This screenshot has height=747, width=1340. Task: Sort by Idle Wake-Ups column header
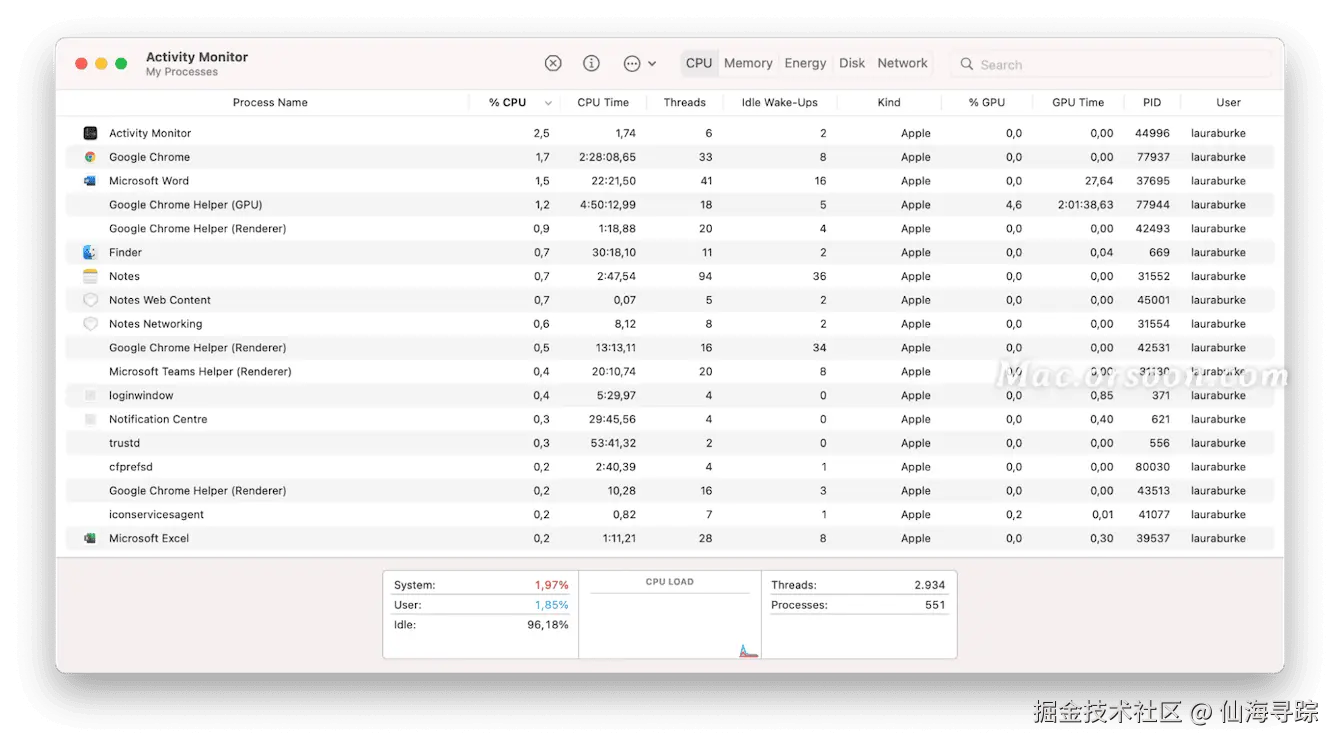[779, 102]
